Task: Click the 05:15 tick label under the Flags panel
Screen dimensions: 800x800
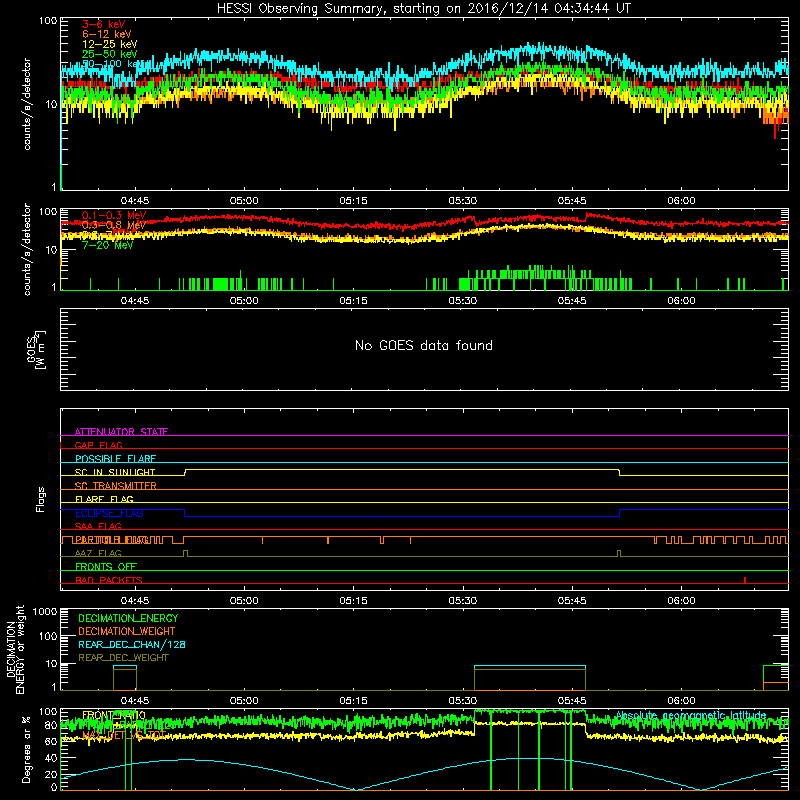Action: tap(353, 601)
